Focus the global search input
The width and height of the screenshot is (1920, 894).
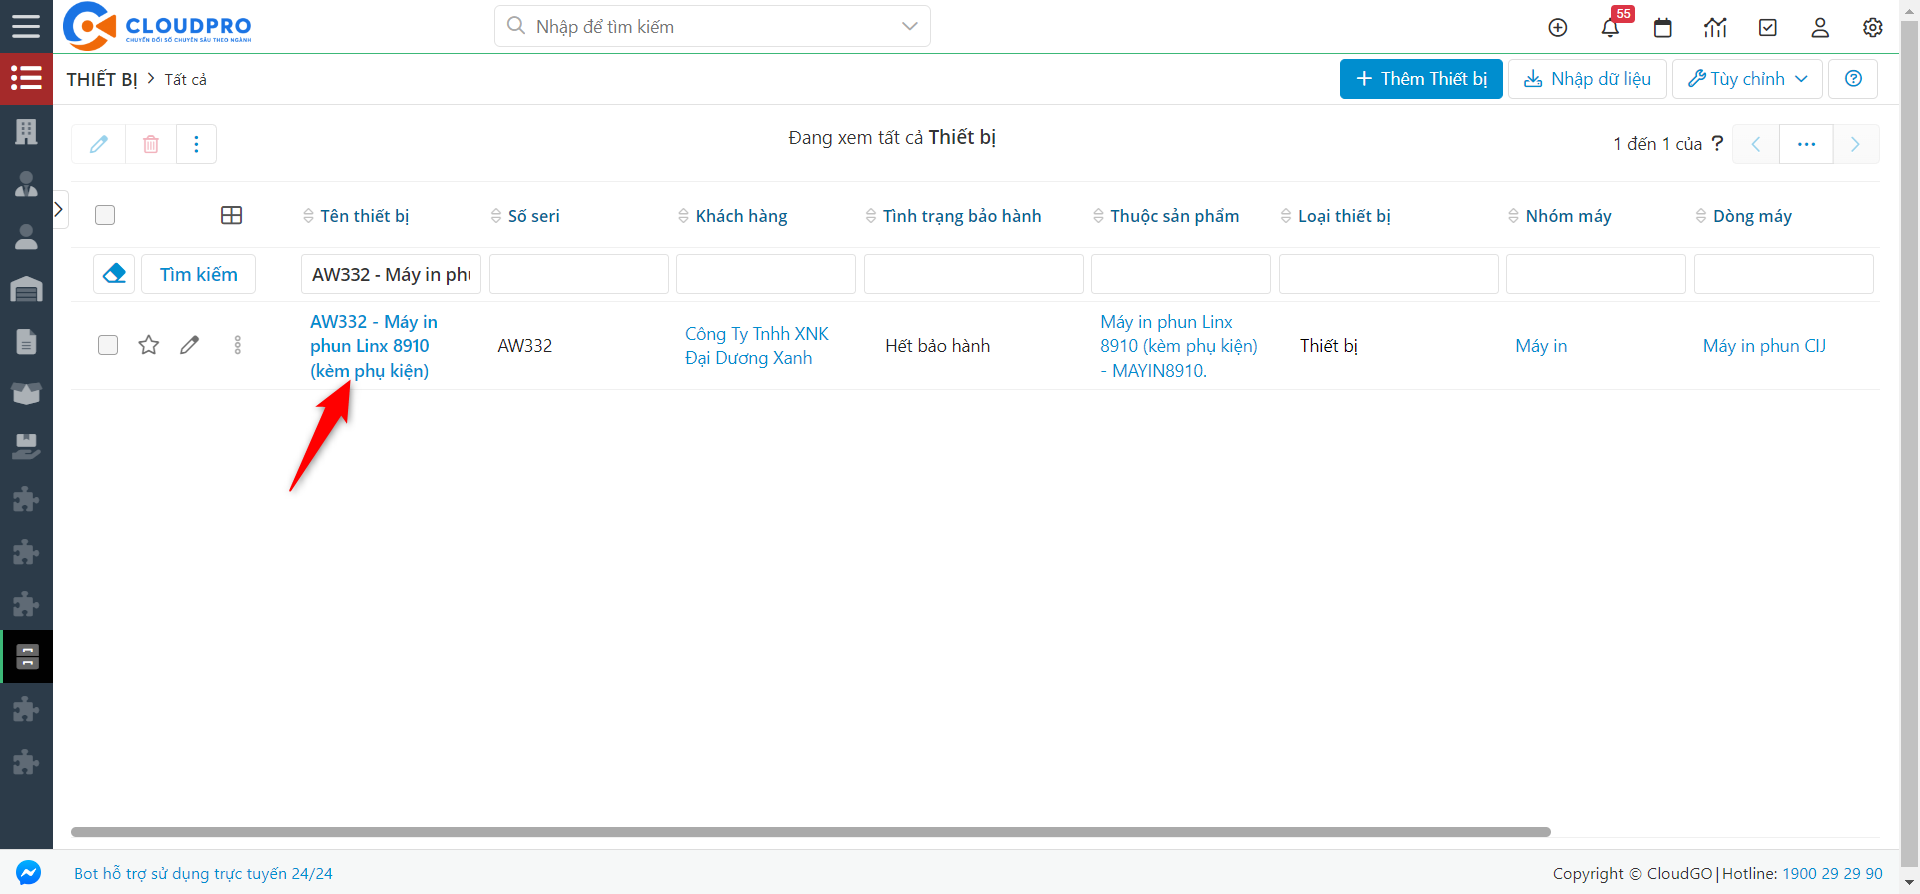point(712,26)
